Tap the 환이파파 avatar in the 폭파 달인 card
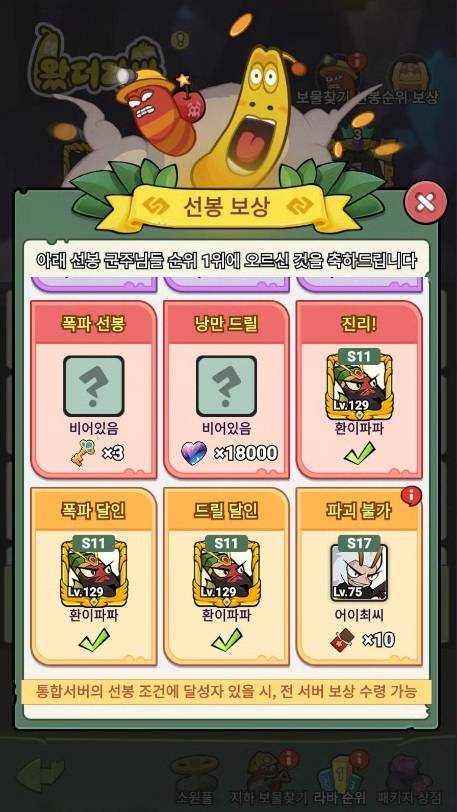457x812 pixels. 94,571
